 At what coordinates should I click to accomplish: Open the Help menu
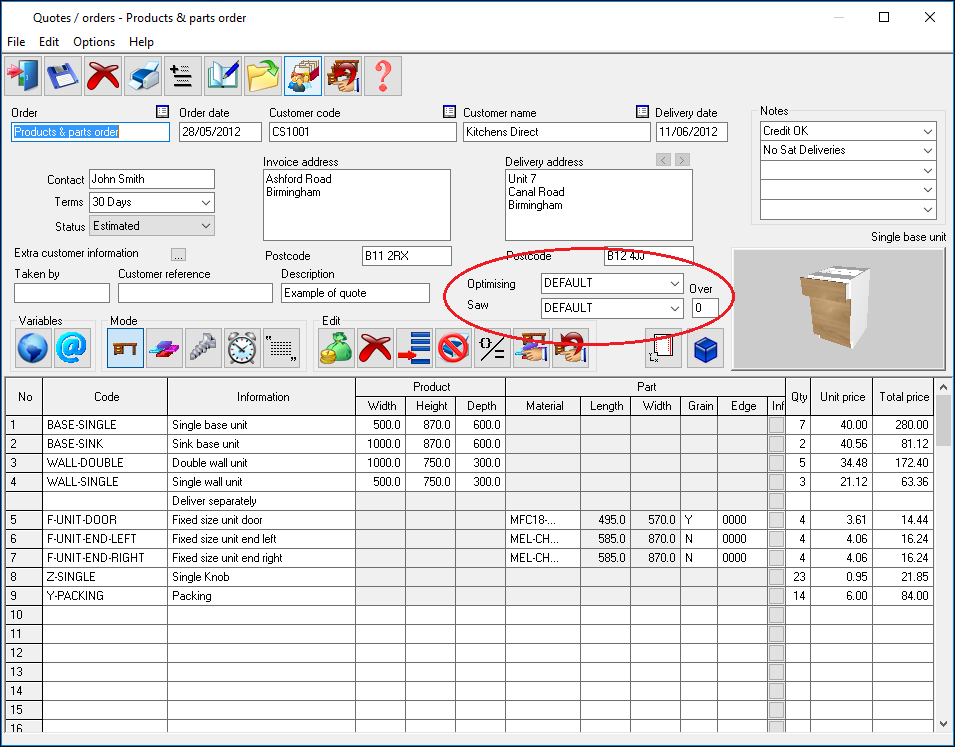click(x=141, y=42)
